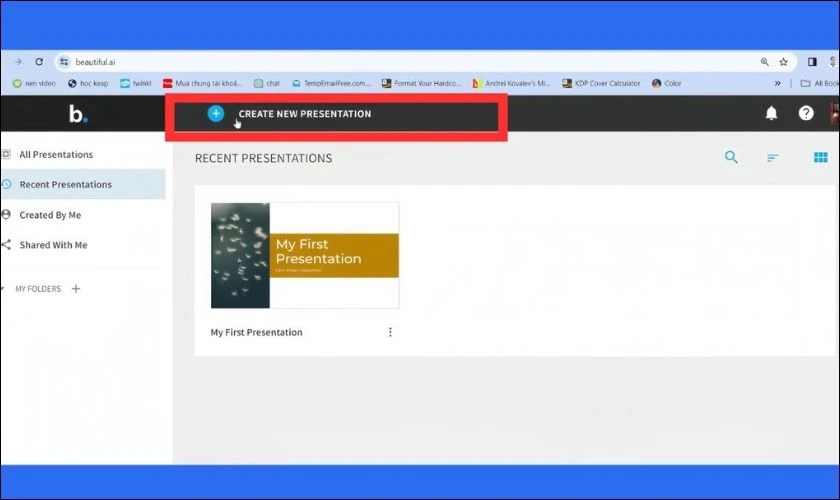Open Created By Me section
This screenshot has width=840, height=500.
click(x=83, y=215)
